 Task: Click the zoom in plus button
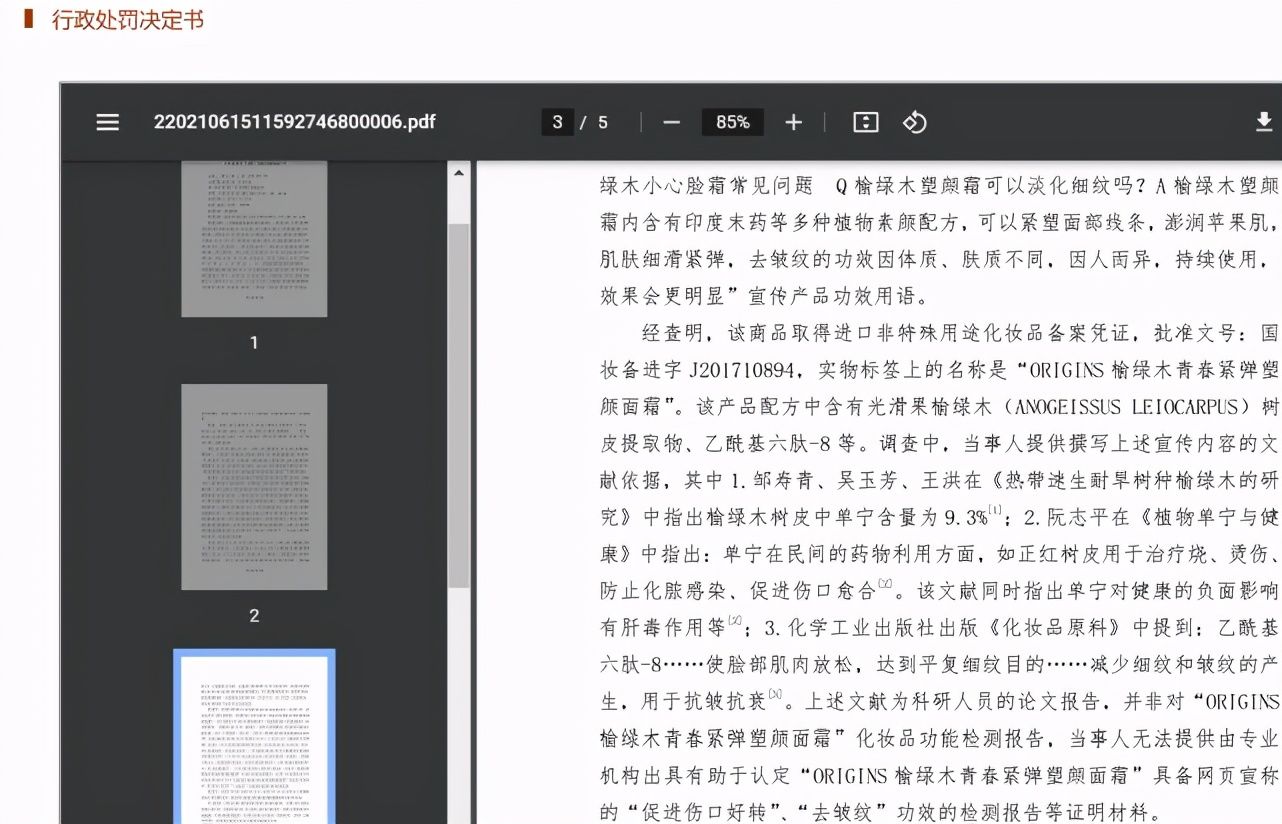coord(793,122)
